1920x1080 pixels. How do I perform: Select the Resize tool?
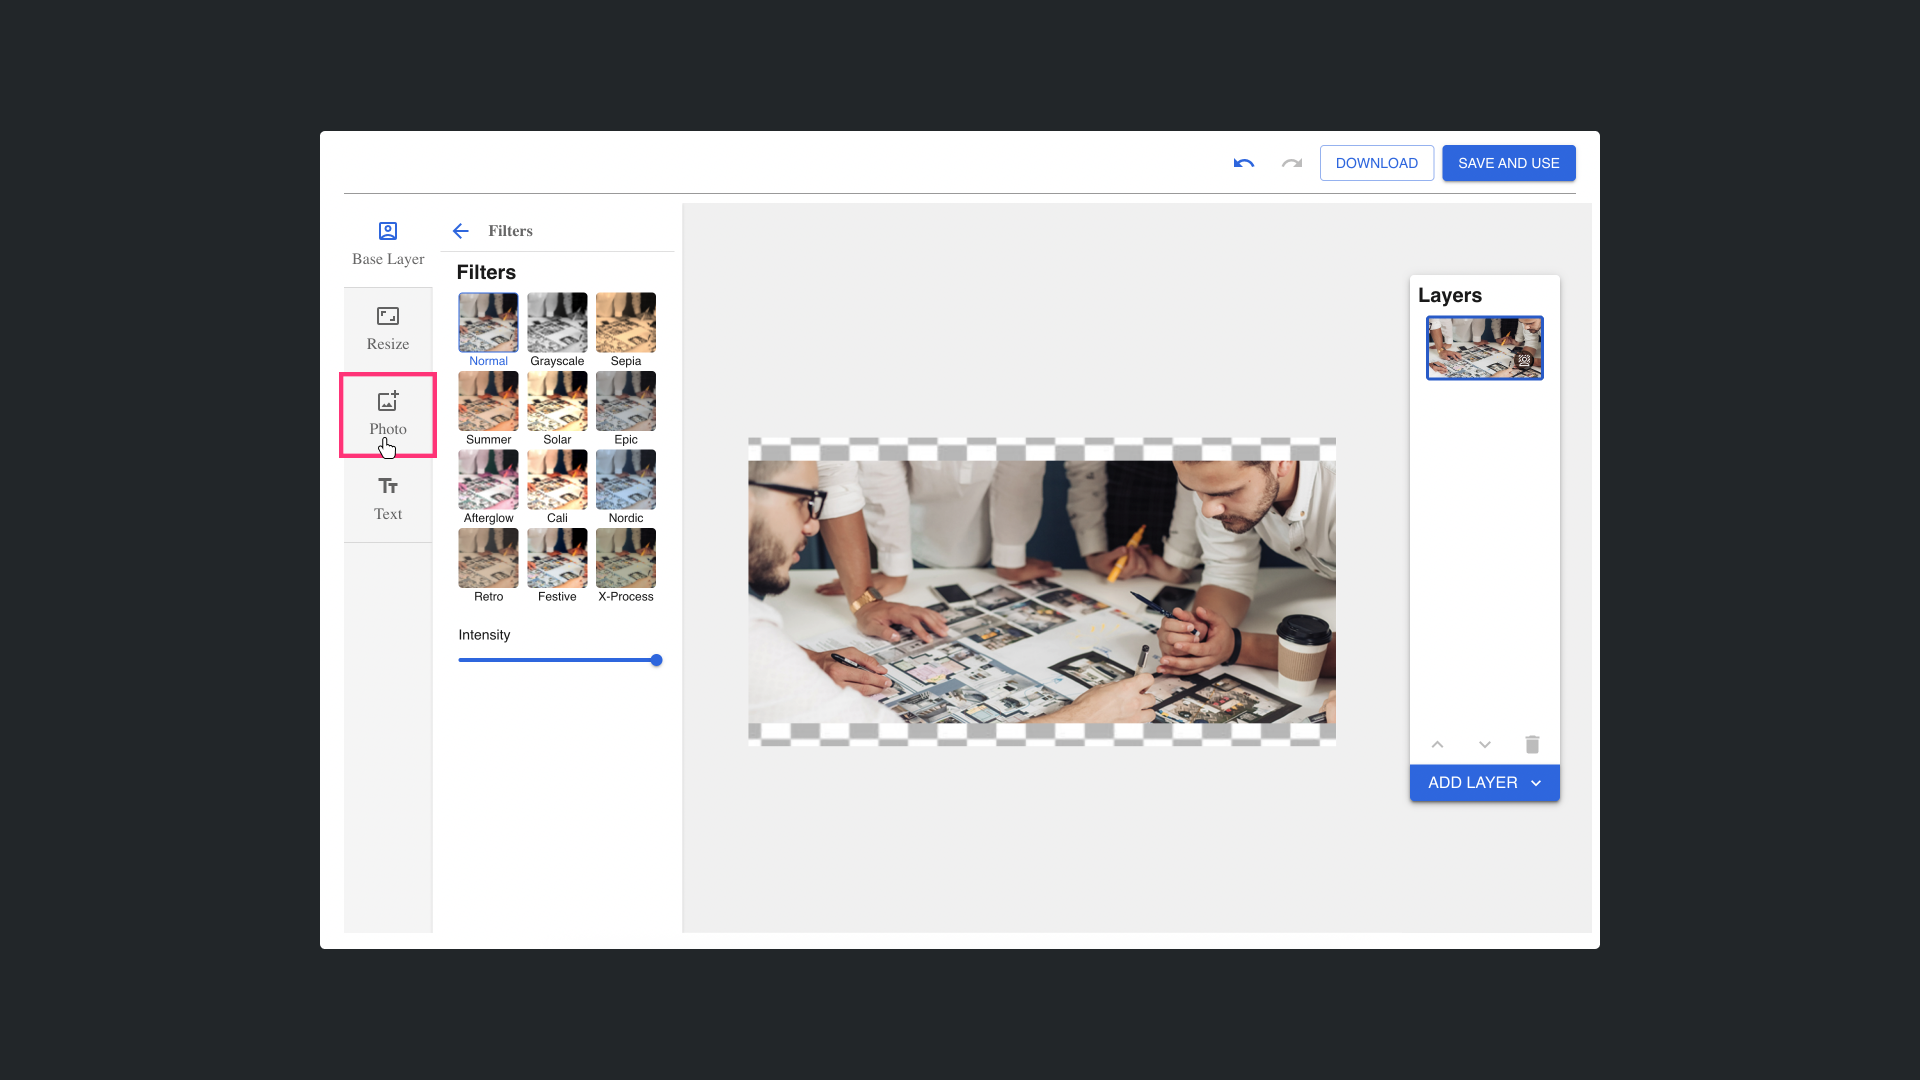[x=388, y=329]
